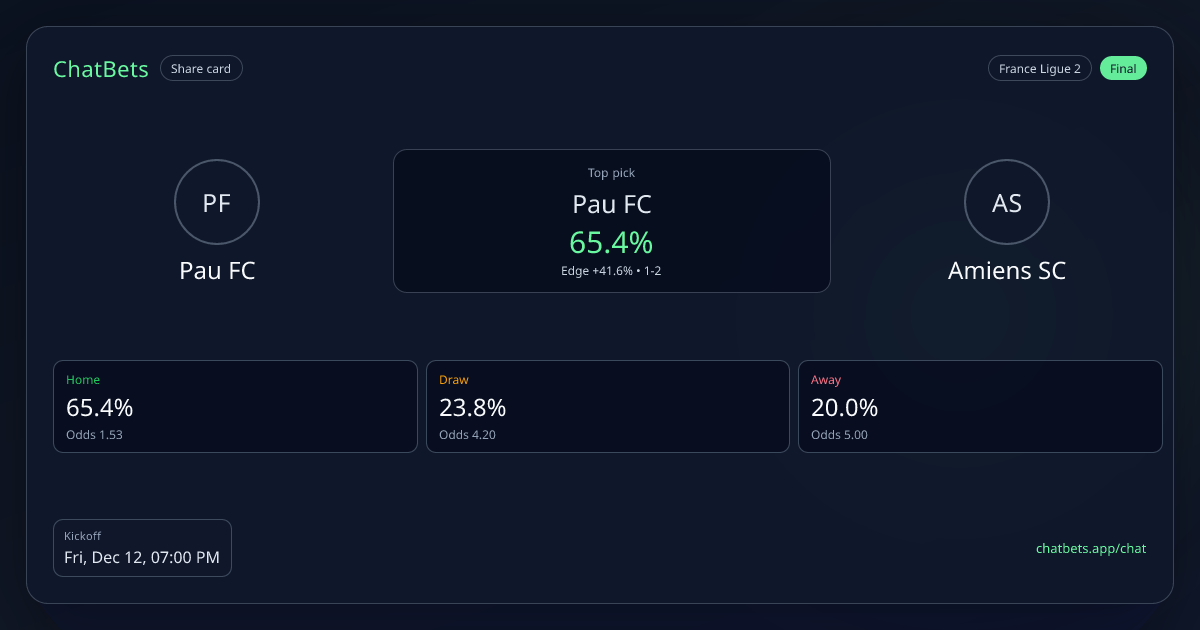This screenshot has width=1200, height=630.
Task: Click the PF team crest circle
Action: pos(217,203)
